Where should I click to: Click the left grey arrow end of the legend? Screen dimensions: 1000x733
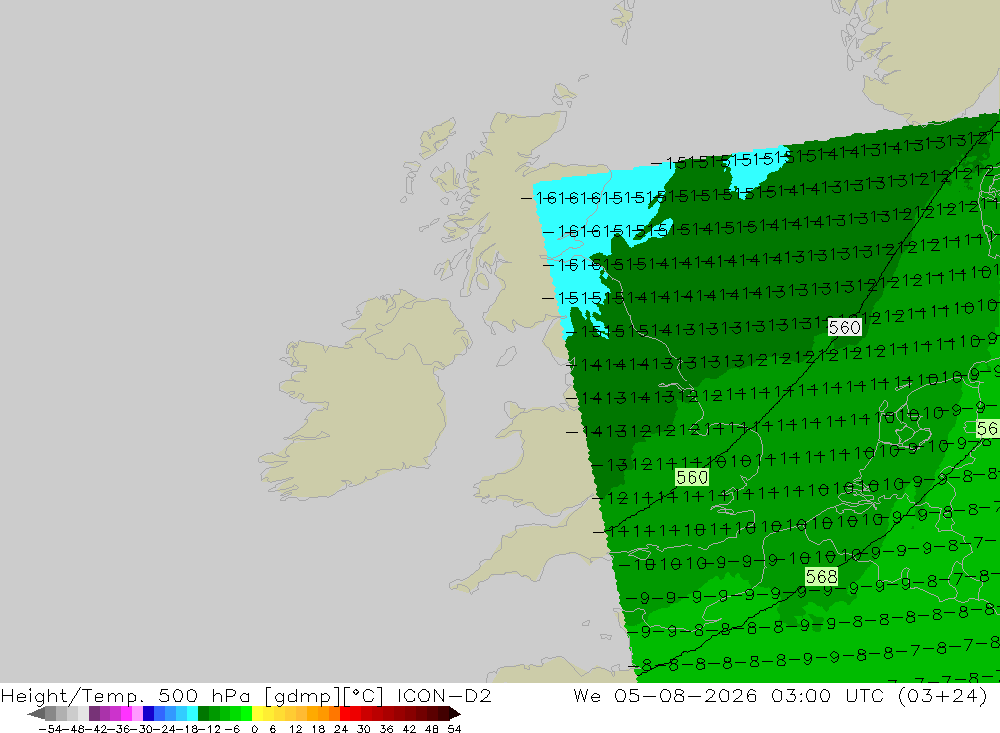coord(36,713)
